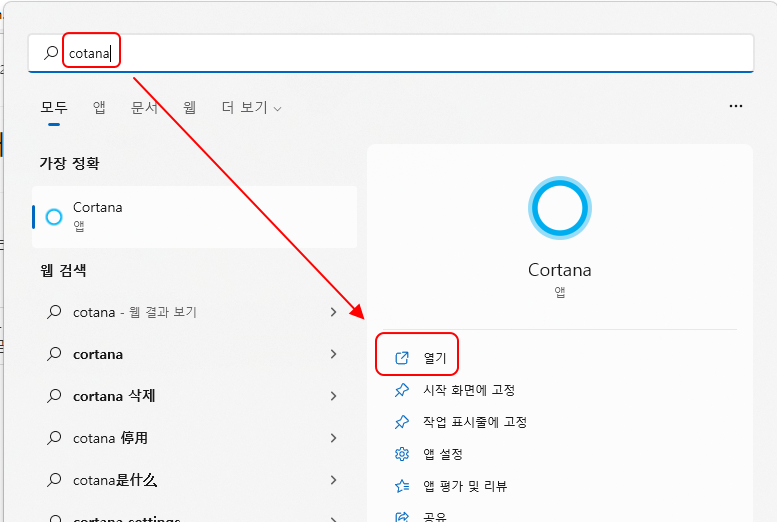777x522 pixels.
Task: Click search icon beside bold cortana suggestion
Action: coord(54,354)
